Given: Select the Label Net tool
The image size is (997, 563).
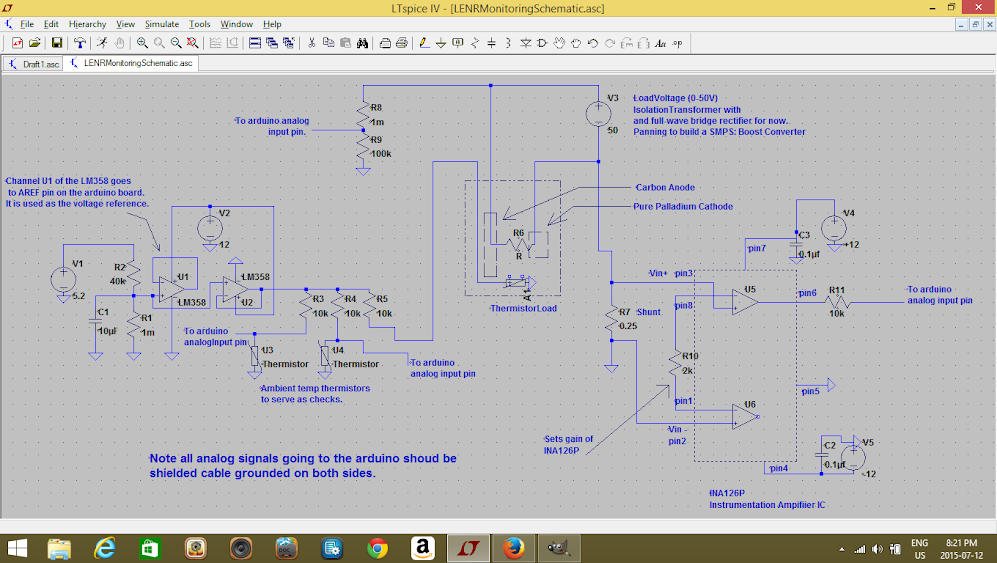Looking at the screenshot, I should tap(458, 43).
